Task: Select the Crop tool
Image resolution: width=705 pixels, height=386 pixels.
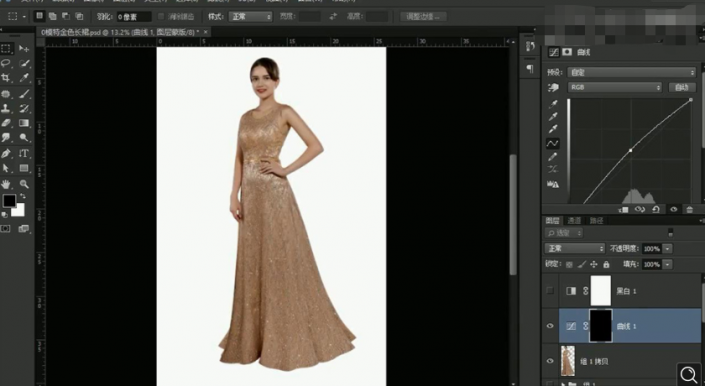Action: coord(6,77)
